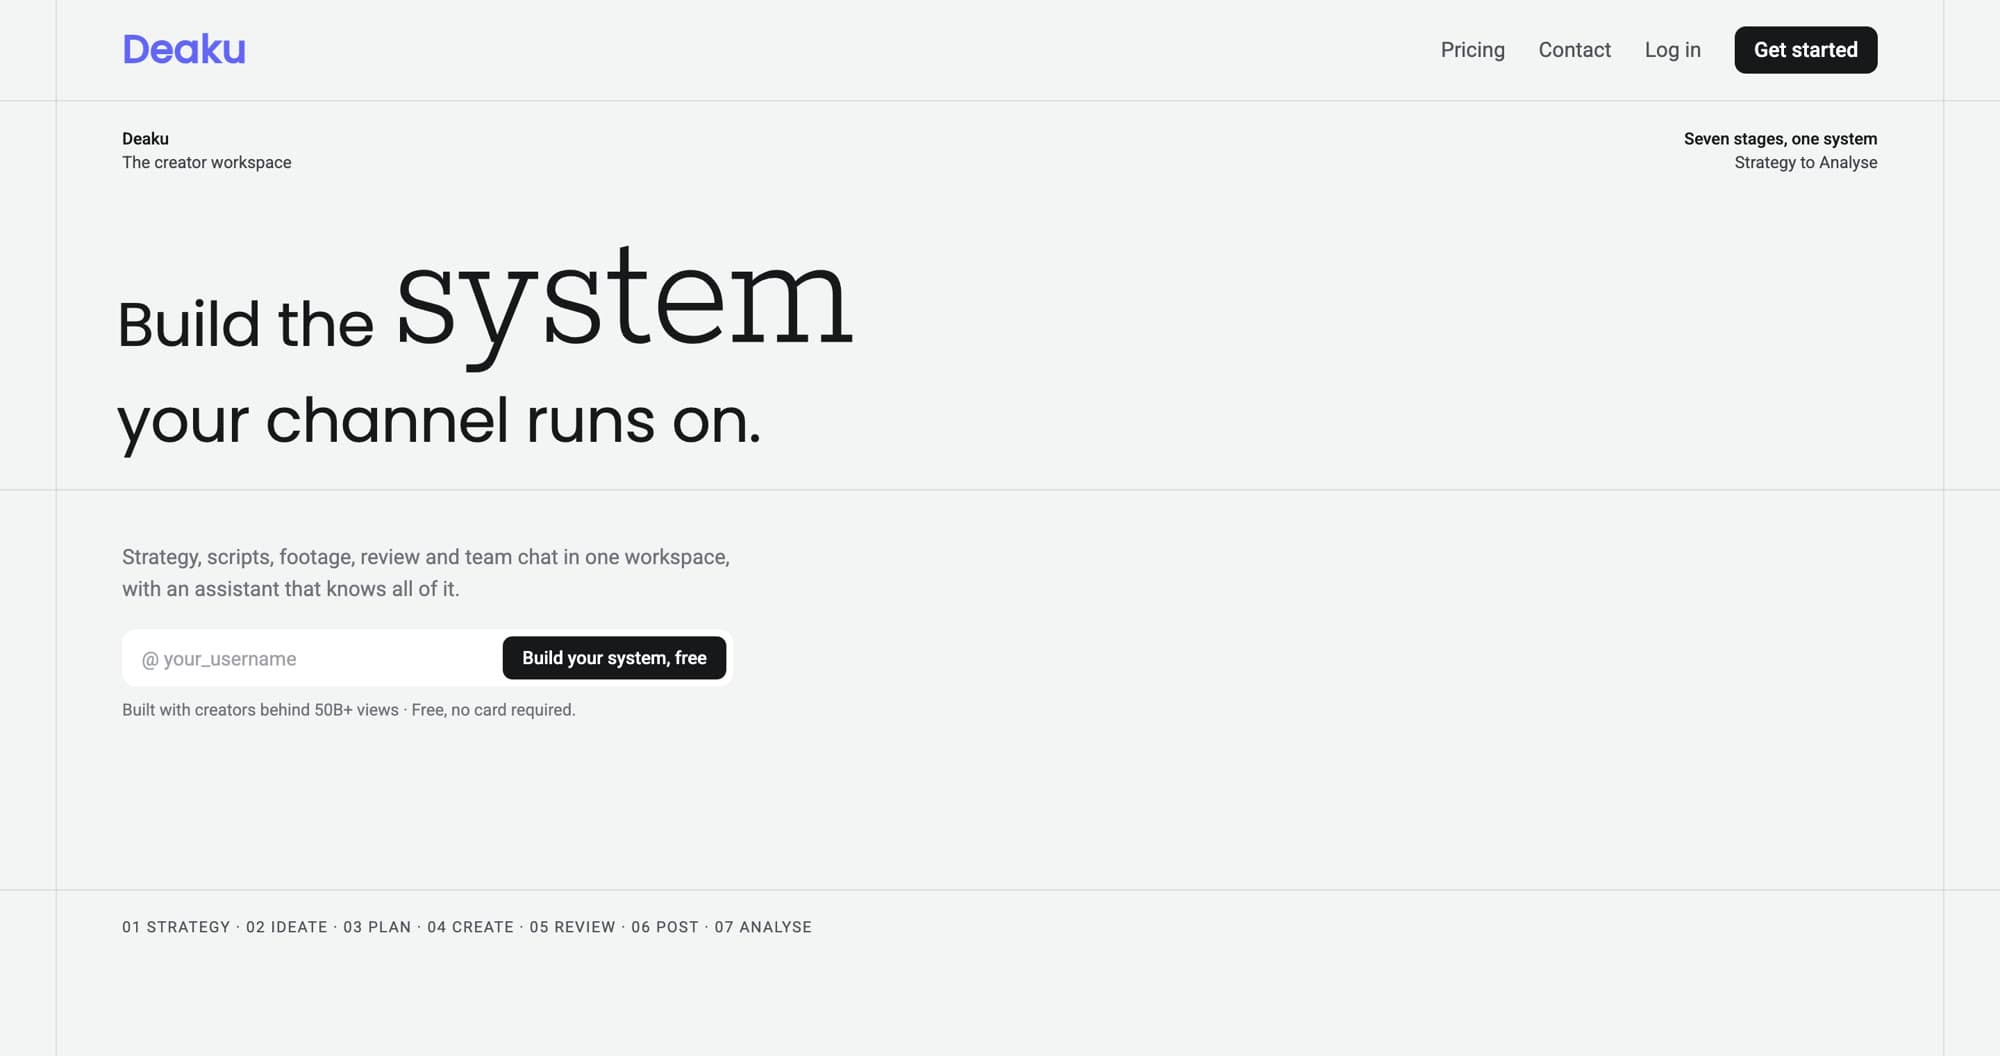The height and width of the screenshot is (1056, 2000).
Task: Click the 'Seven stages, one system' text
Action: (1780, 139)
